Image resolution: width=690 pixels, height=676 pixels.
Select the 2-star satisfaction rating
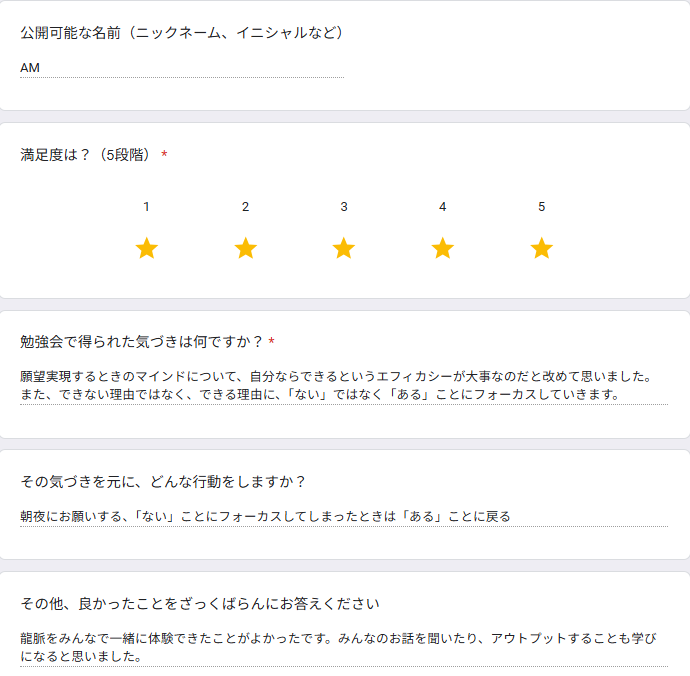[246, 248]
